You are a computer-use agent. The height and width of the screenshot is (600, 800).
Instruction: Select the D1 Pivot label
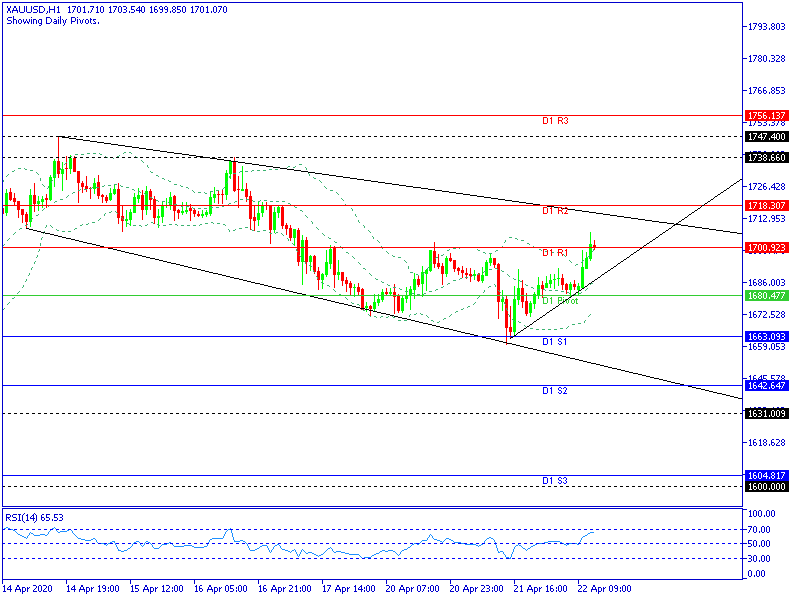pyautogui.click(x=560, y=300)
